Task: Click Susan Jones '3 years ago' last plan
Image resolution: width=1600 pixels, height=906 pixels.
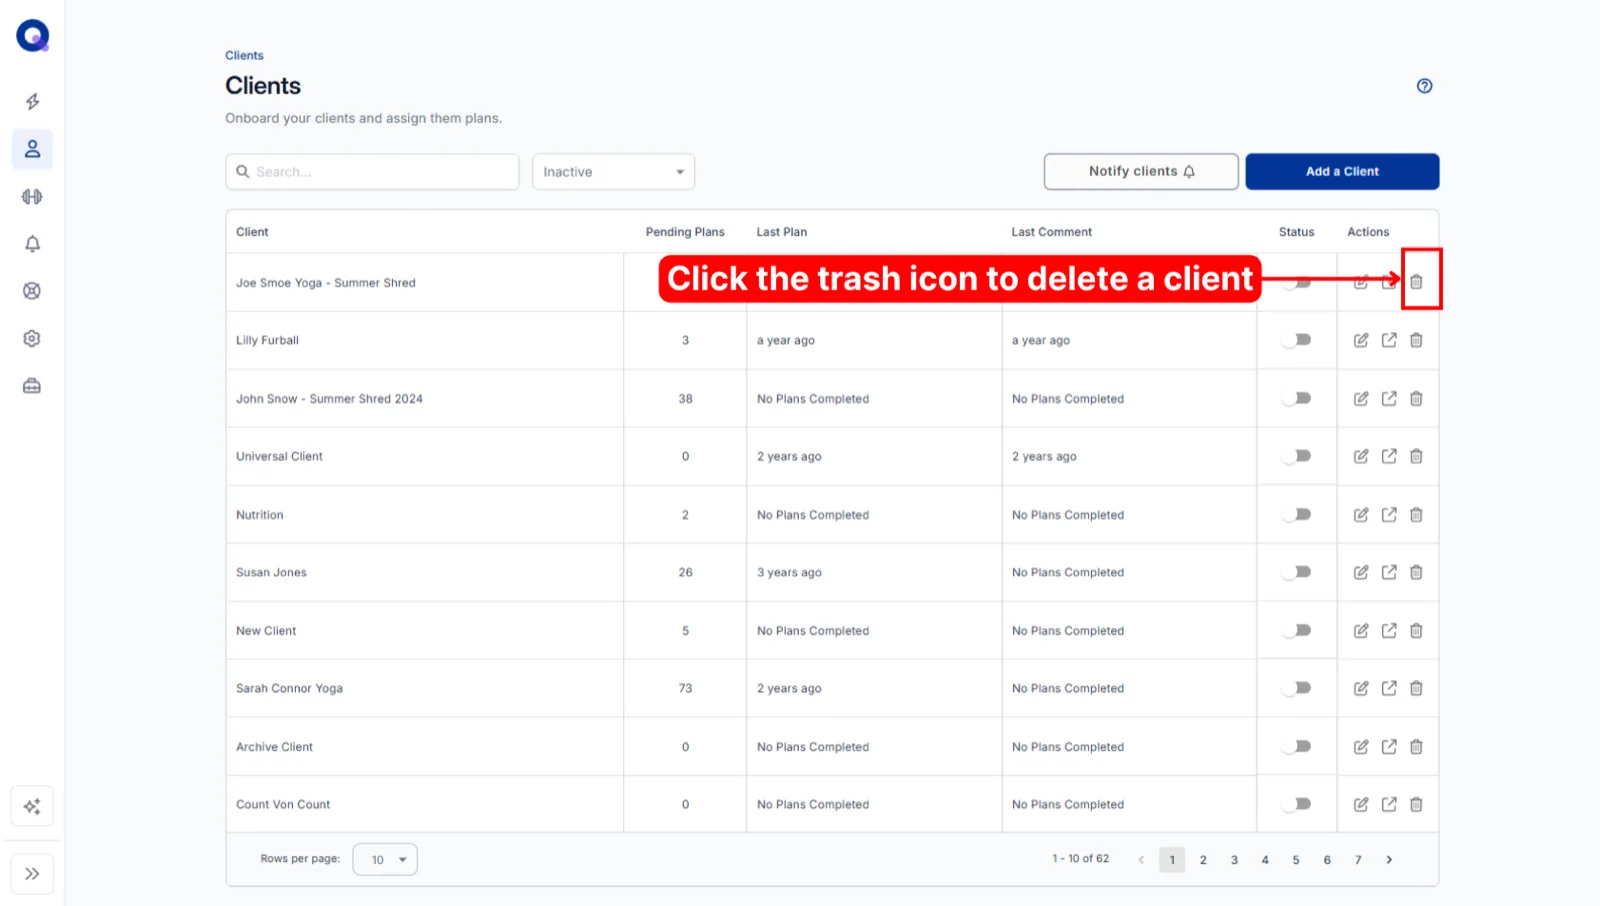Action: pyautogui.click(x=789, y=573)
